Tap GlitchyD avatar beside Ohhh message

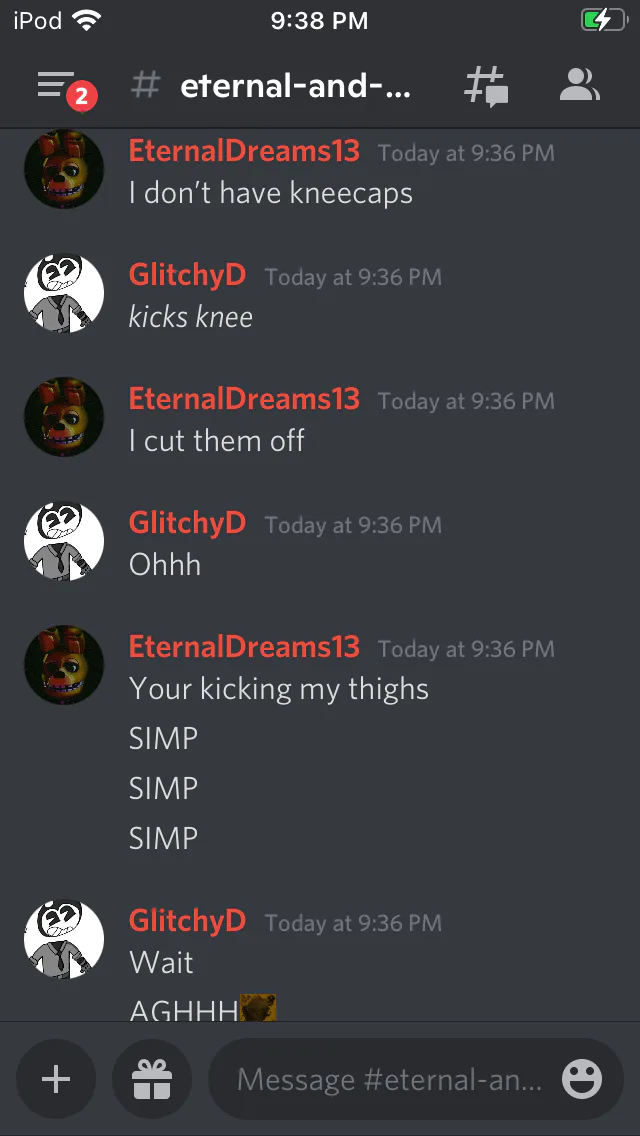(x=64, y=541)
